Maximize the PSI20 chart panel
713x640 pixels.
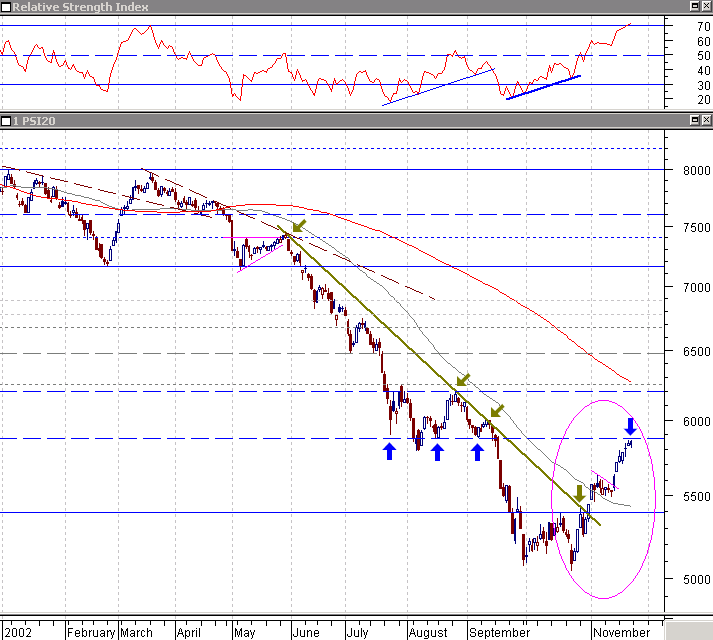[x=695, y=120]
